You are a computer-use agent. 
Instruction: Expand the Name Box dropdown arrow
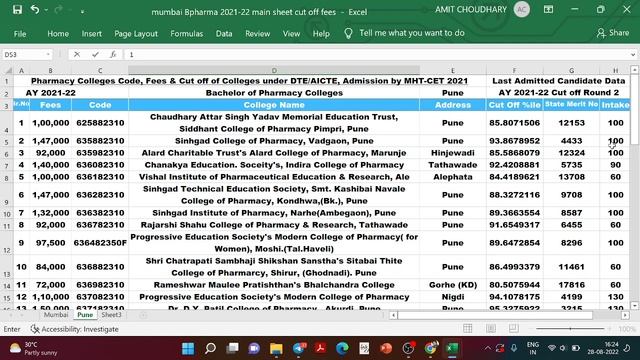(48, 54)
